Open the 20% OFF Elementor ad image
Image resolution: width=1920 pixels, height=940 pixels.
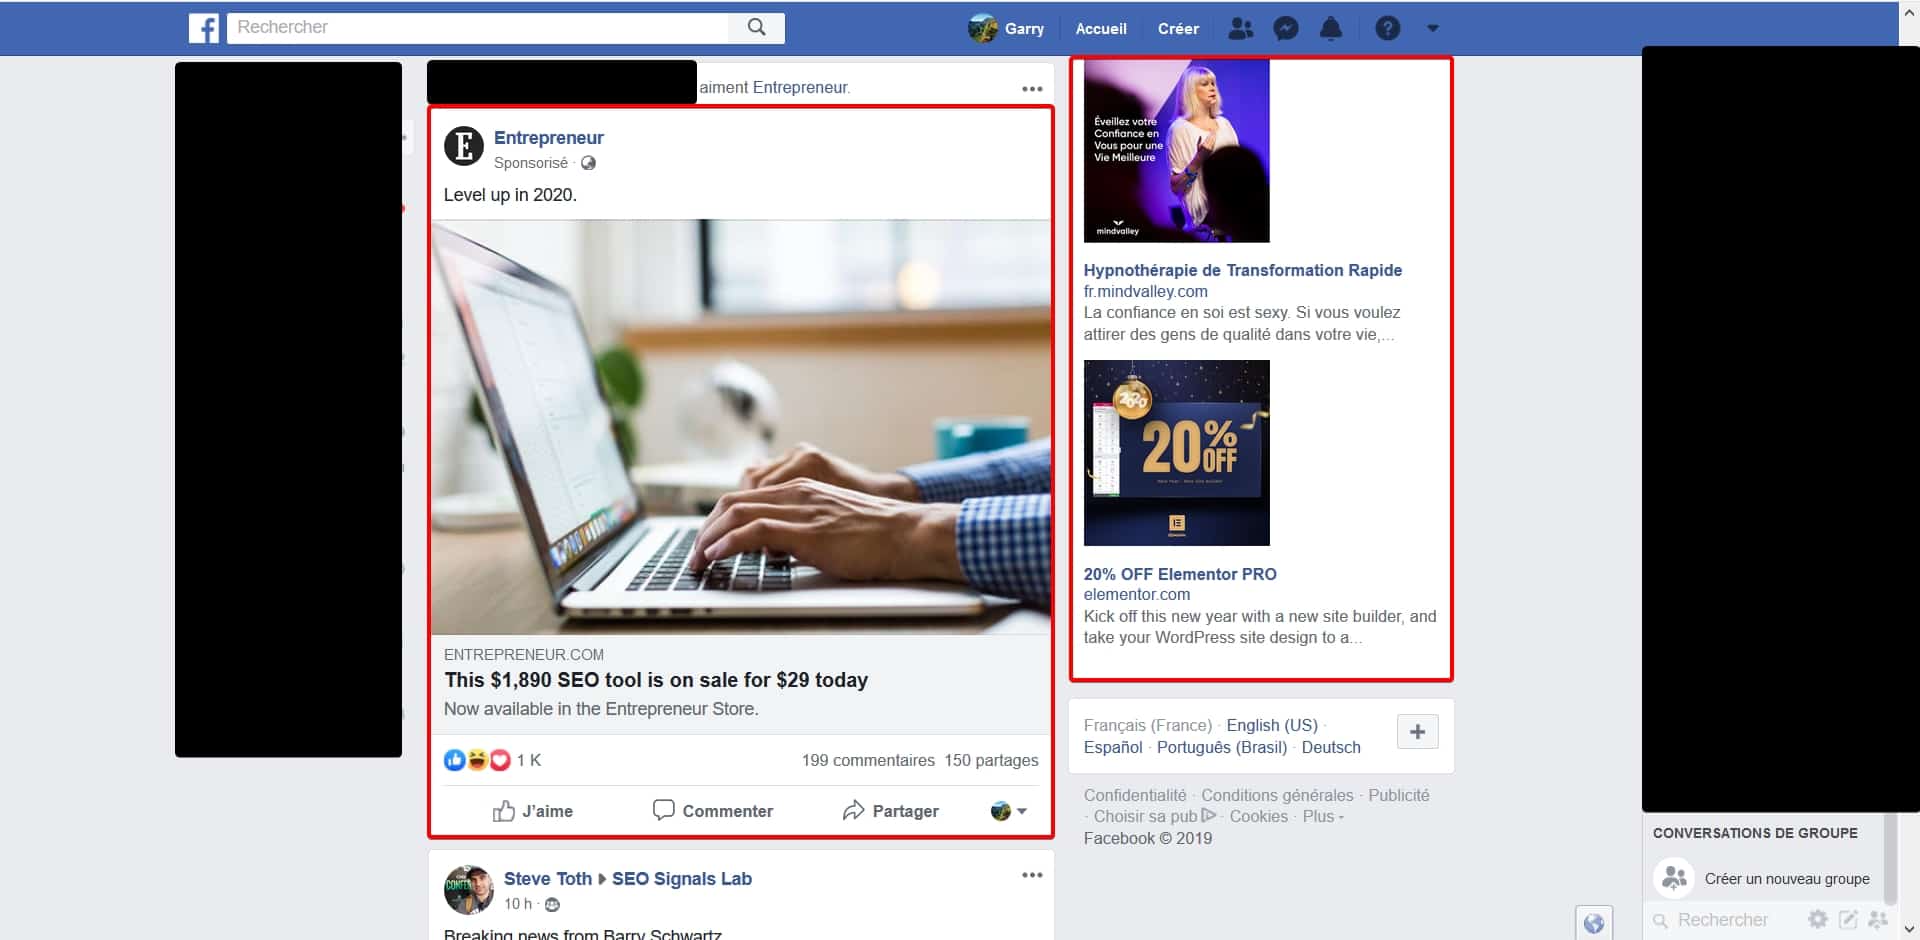click(1176, 453)
